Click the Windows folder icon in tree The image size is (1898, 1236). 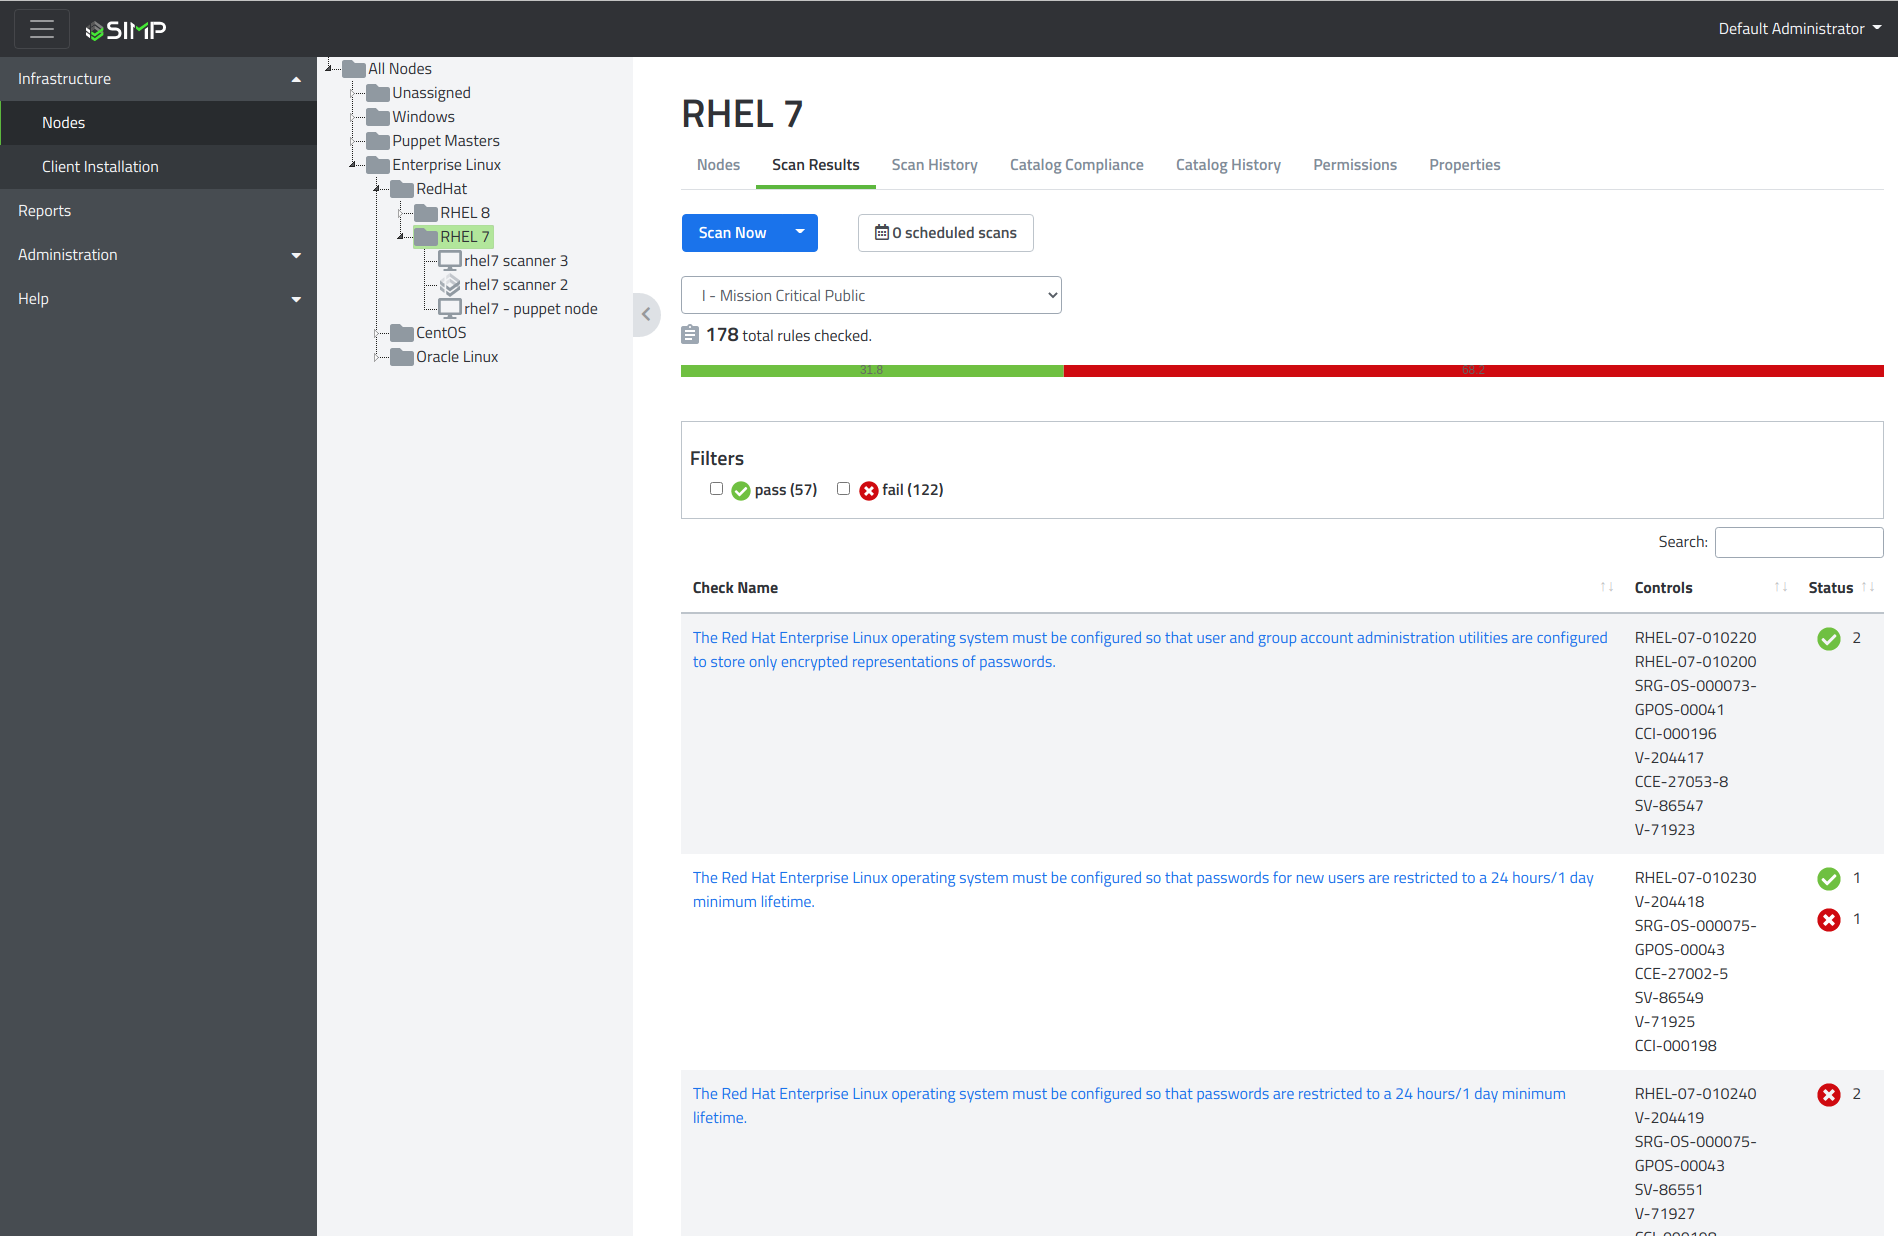click(378, 117)
